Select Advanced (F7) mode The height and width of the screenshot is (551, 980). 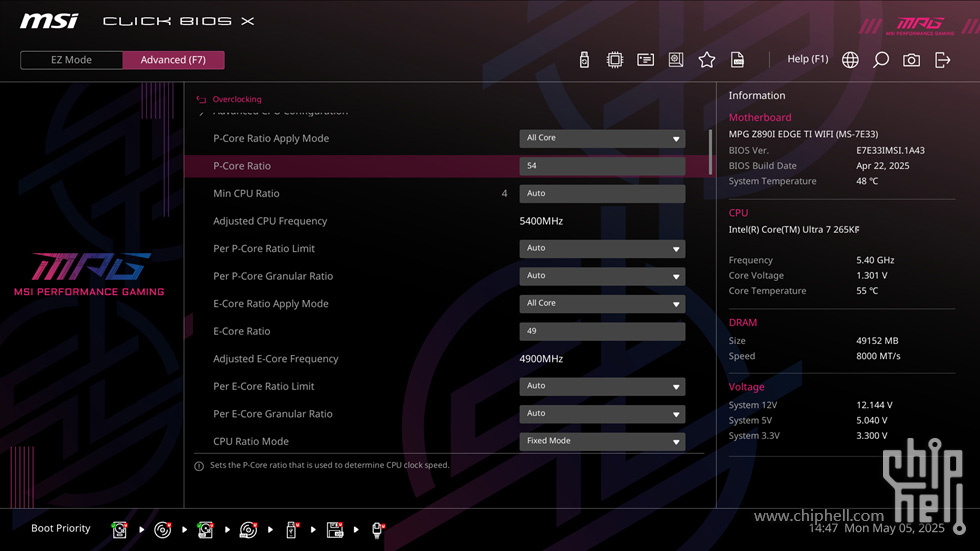[173, 60]
